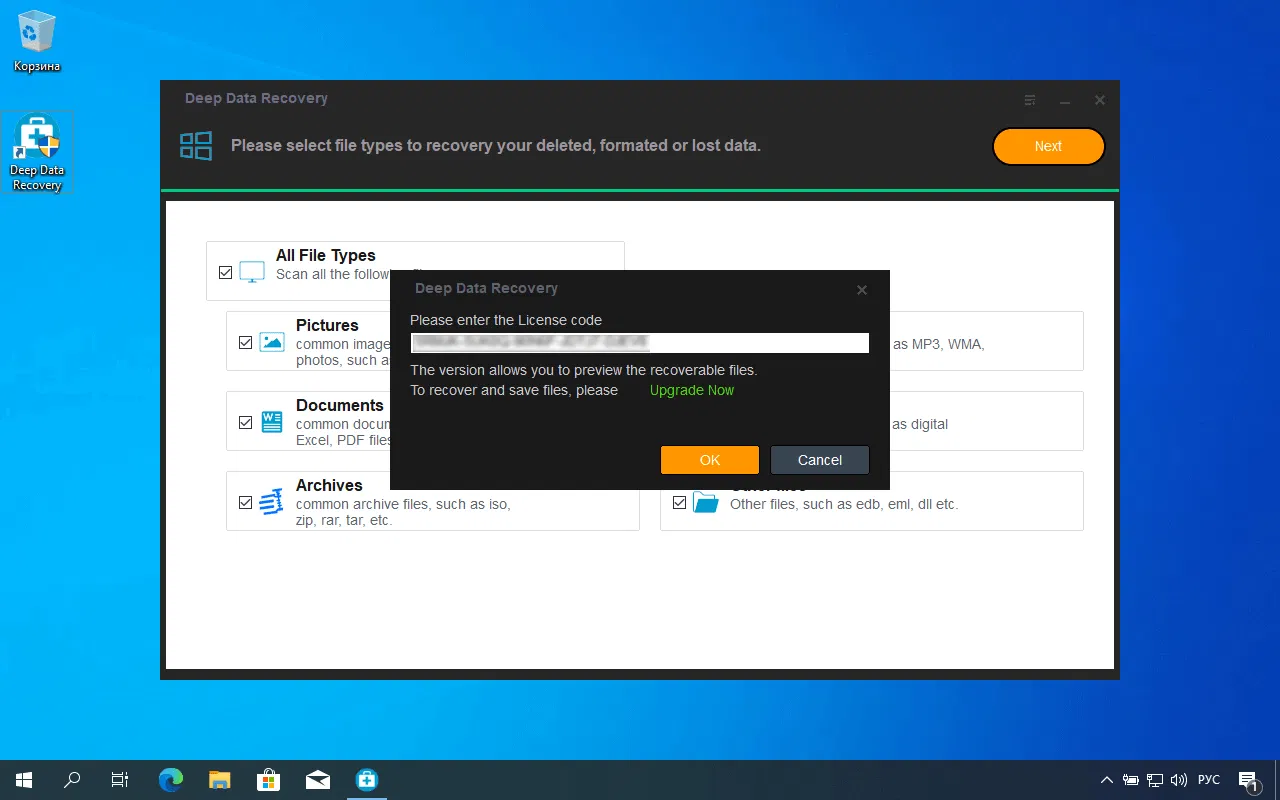Viewport: 1280px width, 800px height.
Task: Open the Deep Data Recovery hamburger menu
Action: click(1030, 100)
